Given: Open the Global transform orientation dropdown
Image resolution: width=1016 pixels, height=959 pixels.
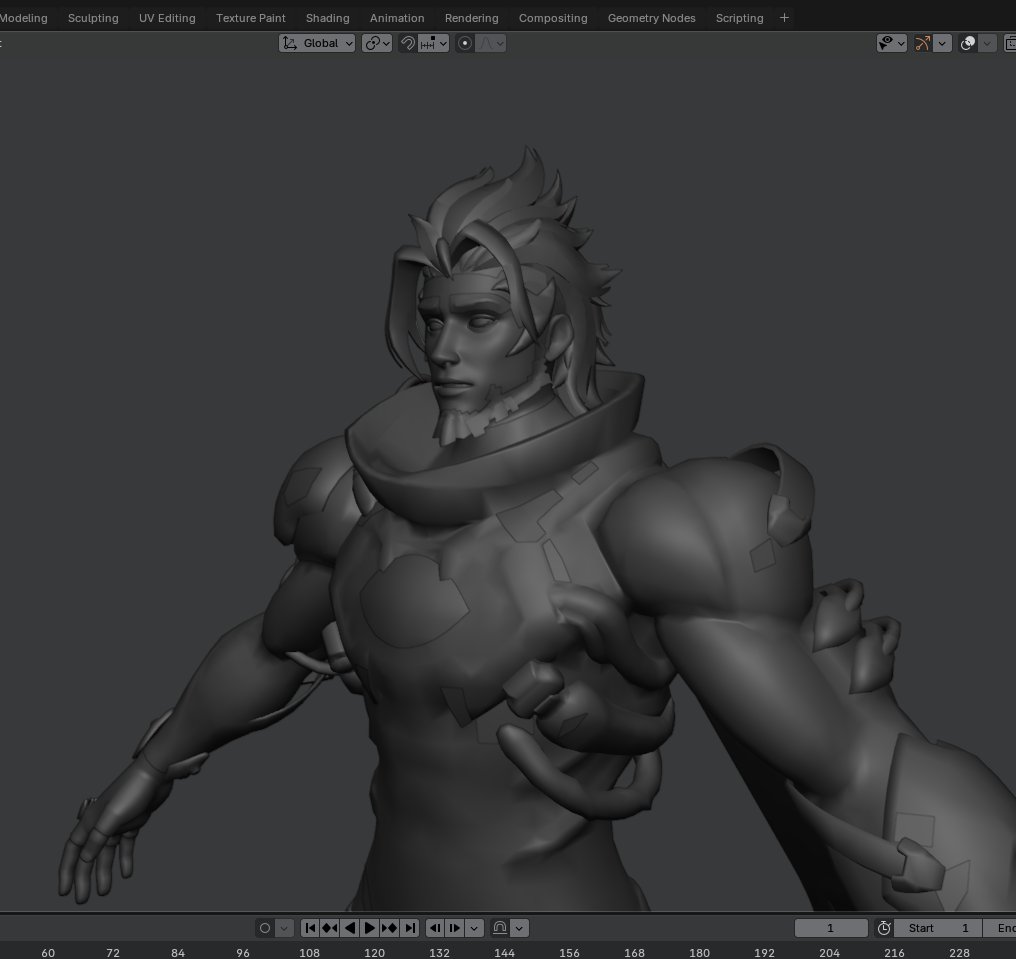Looking at the screenshot, I should coord(317,43).
